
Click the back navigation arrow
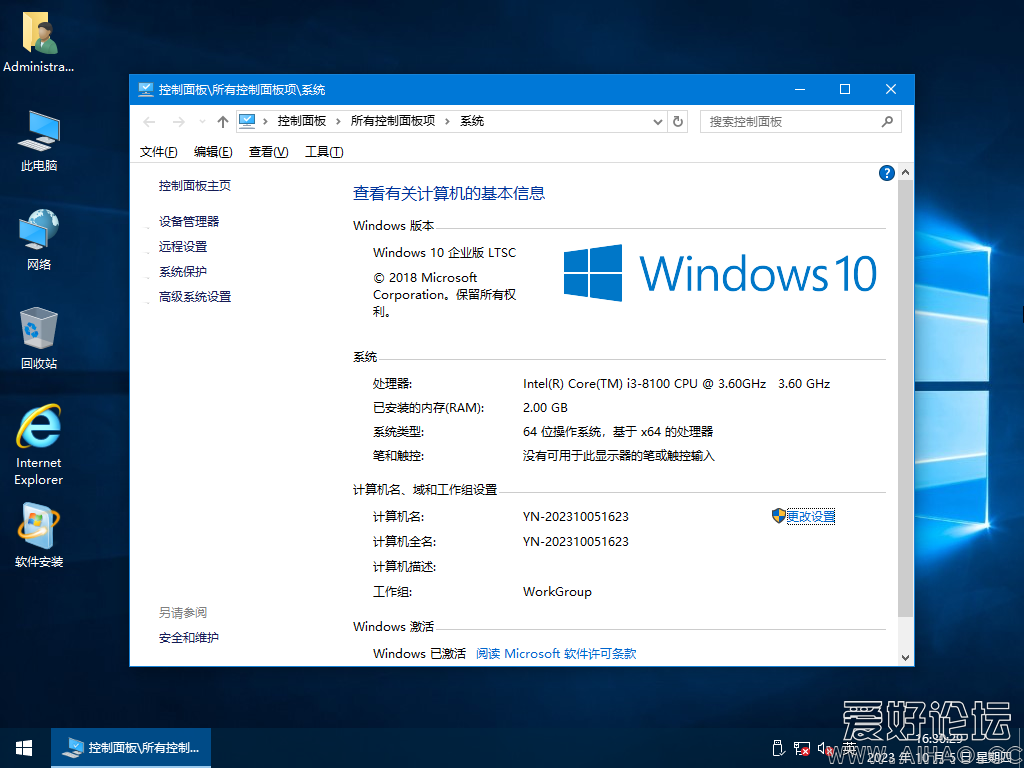pos(149,120)
